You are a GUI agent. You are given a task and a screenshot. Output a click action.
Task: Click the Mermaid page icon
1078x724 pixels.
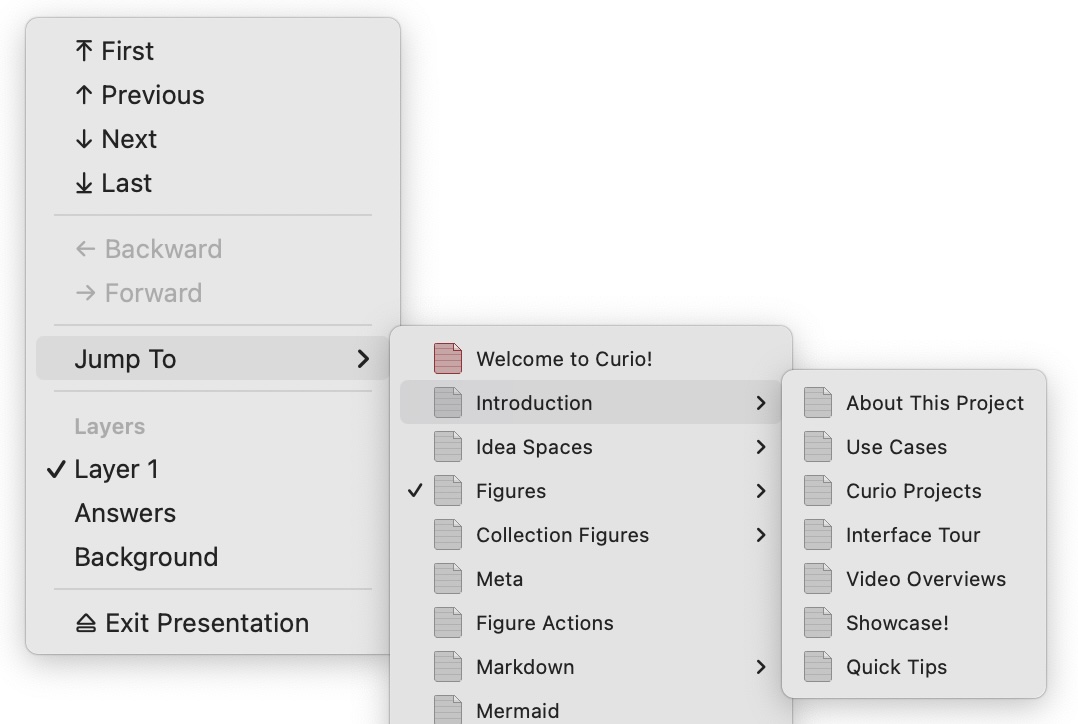(448, 710)
